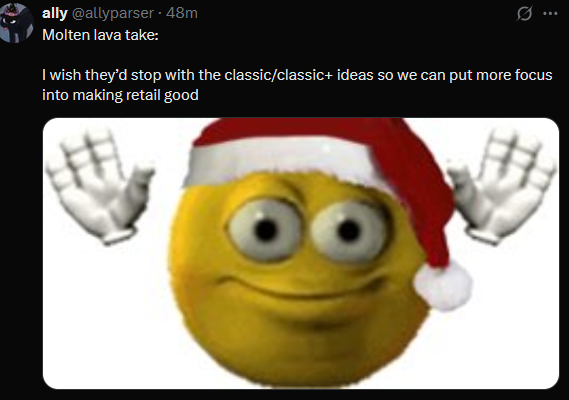Click the white fur brim of hat

[x=279, y=162]
